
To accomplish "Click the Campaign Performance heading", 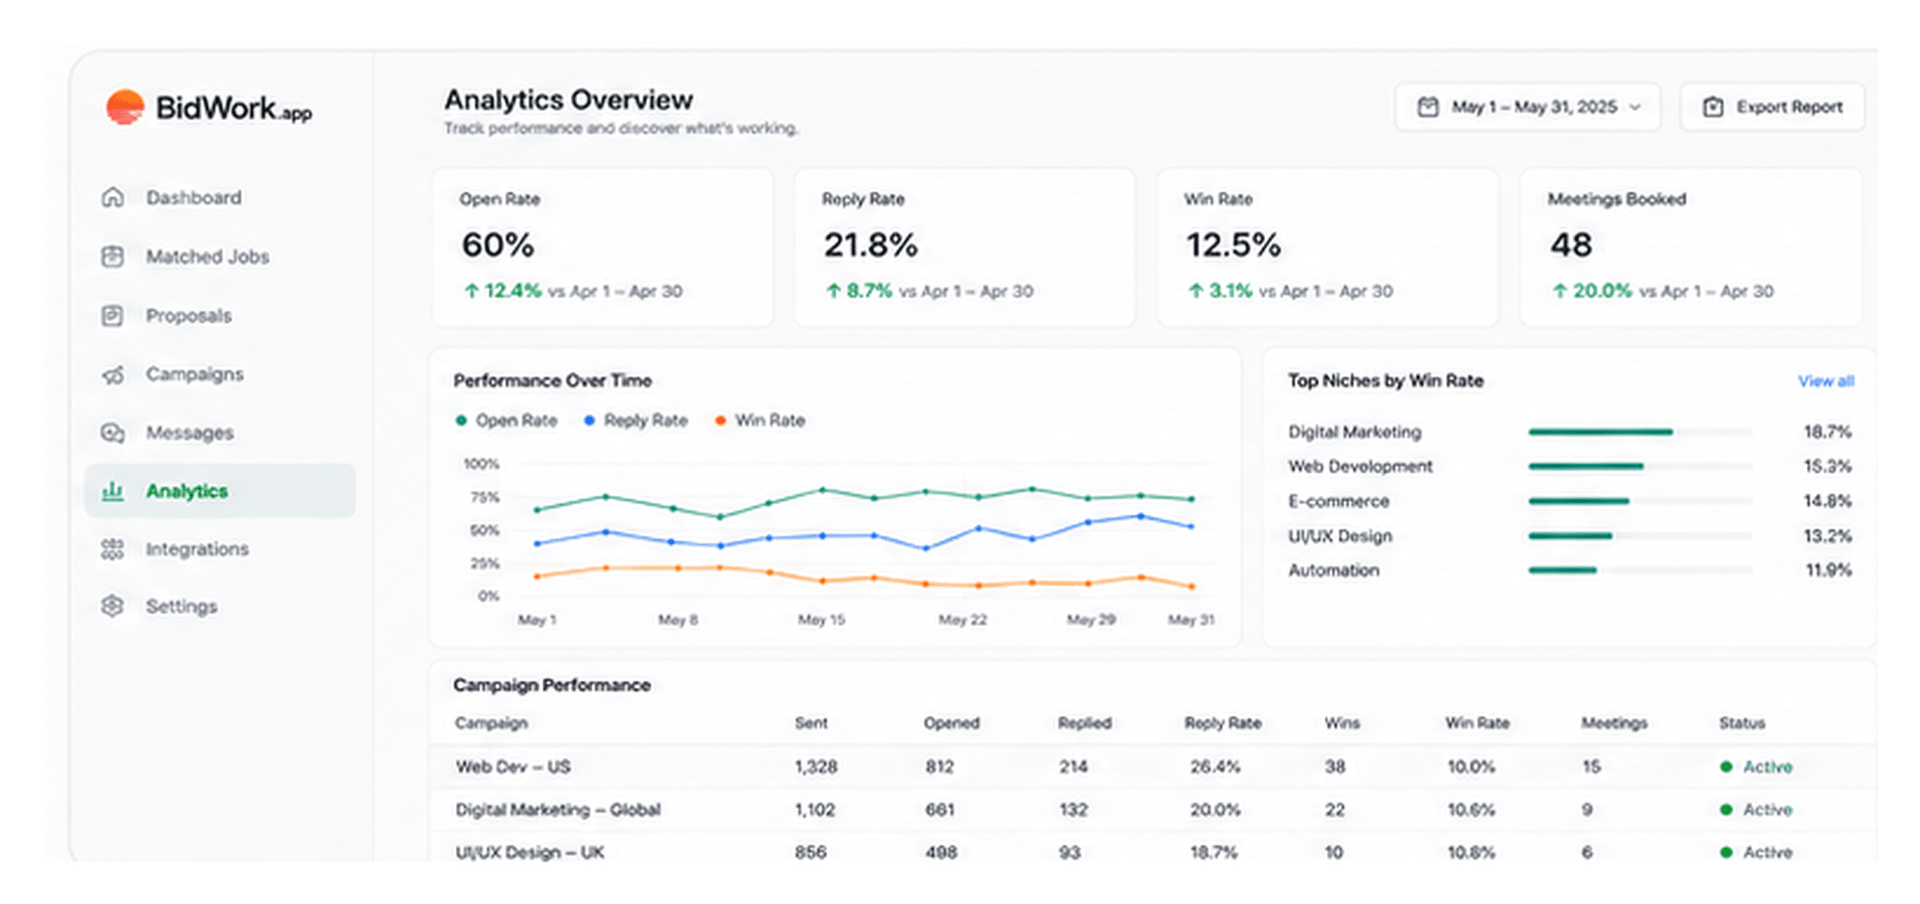I will click(x=552, y=685).
